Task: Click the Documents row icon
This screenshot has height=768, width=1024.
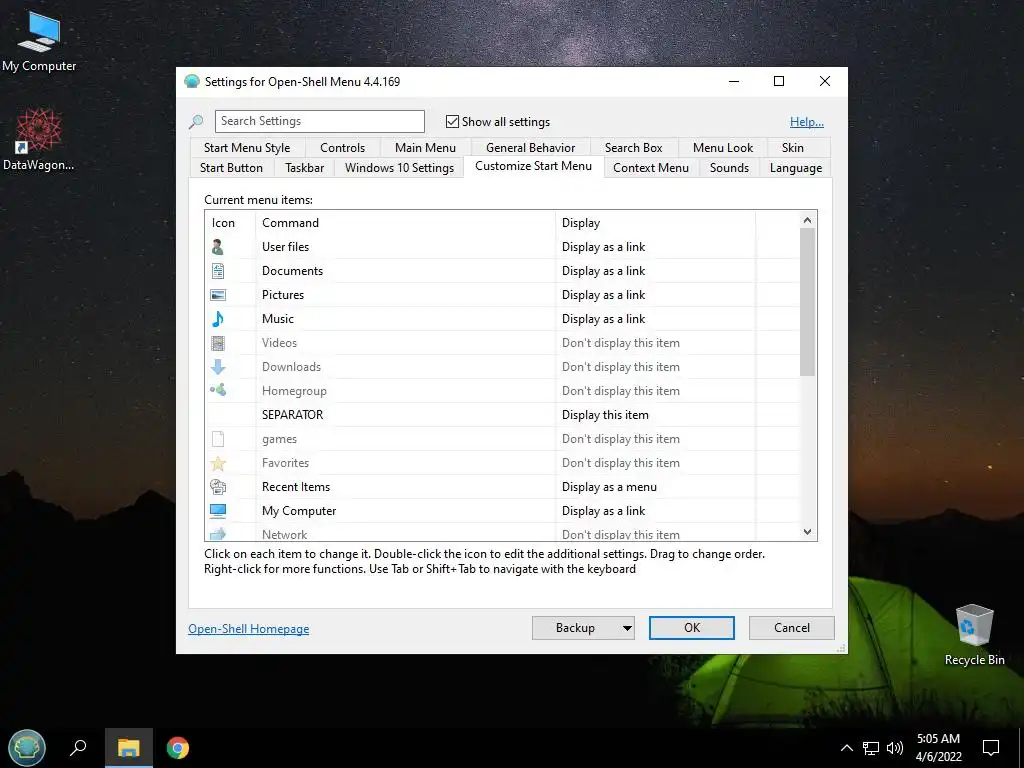Action: click(x=218, y=271)
